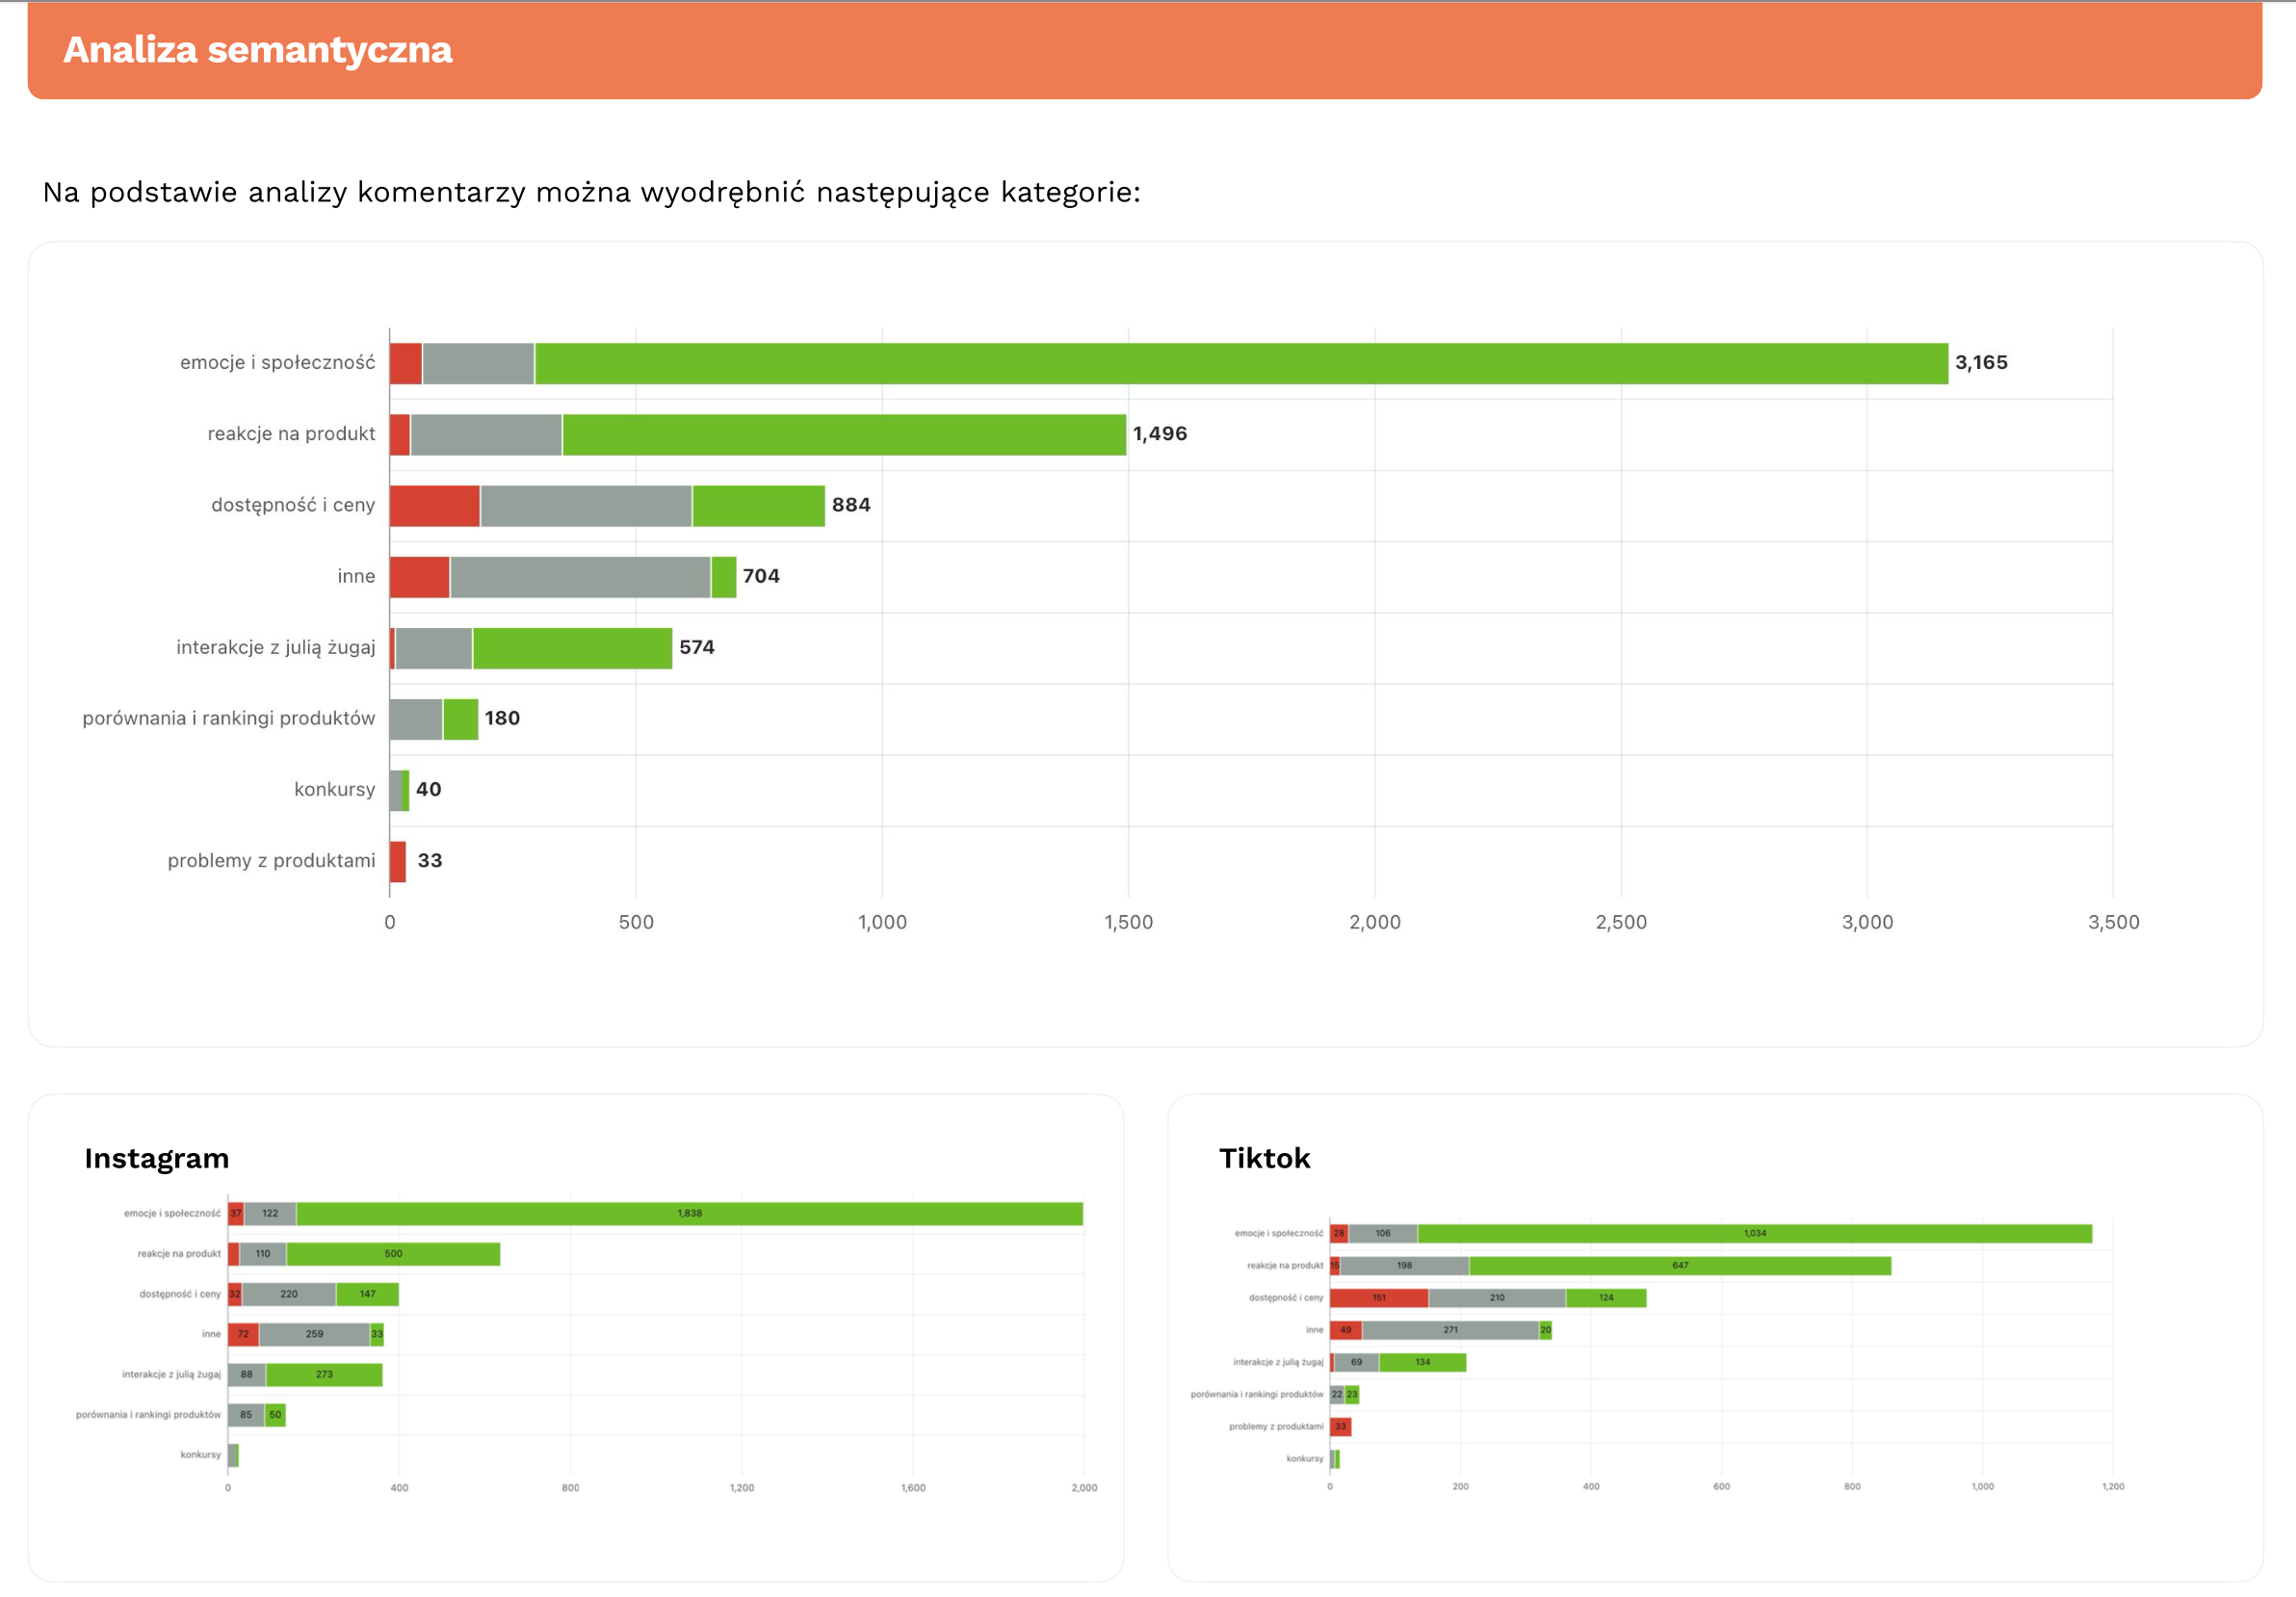The width and height of the screenshot is (2296, 1597).
Task: Click green segment of interakcje z julią żugaj bar
Action: click(x=572, y=648)
